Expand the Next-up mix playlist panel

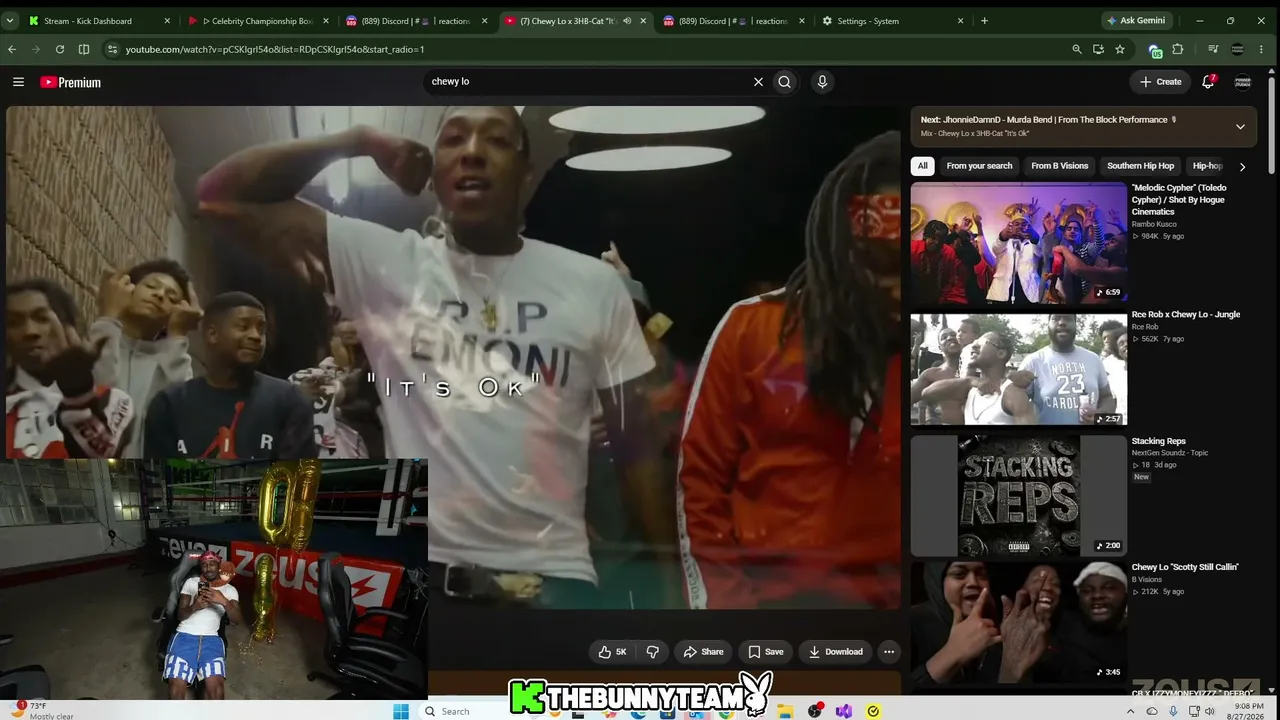pos(1240,126)
